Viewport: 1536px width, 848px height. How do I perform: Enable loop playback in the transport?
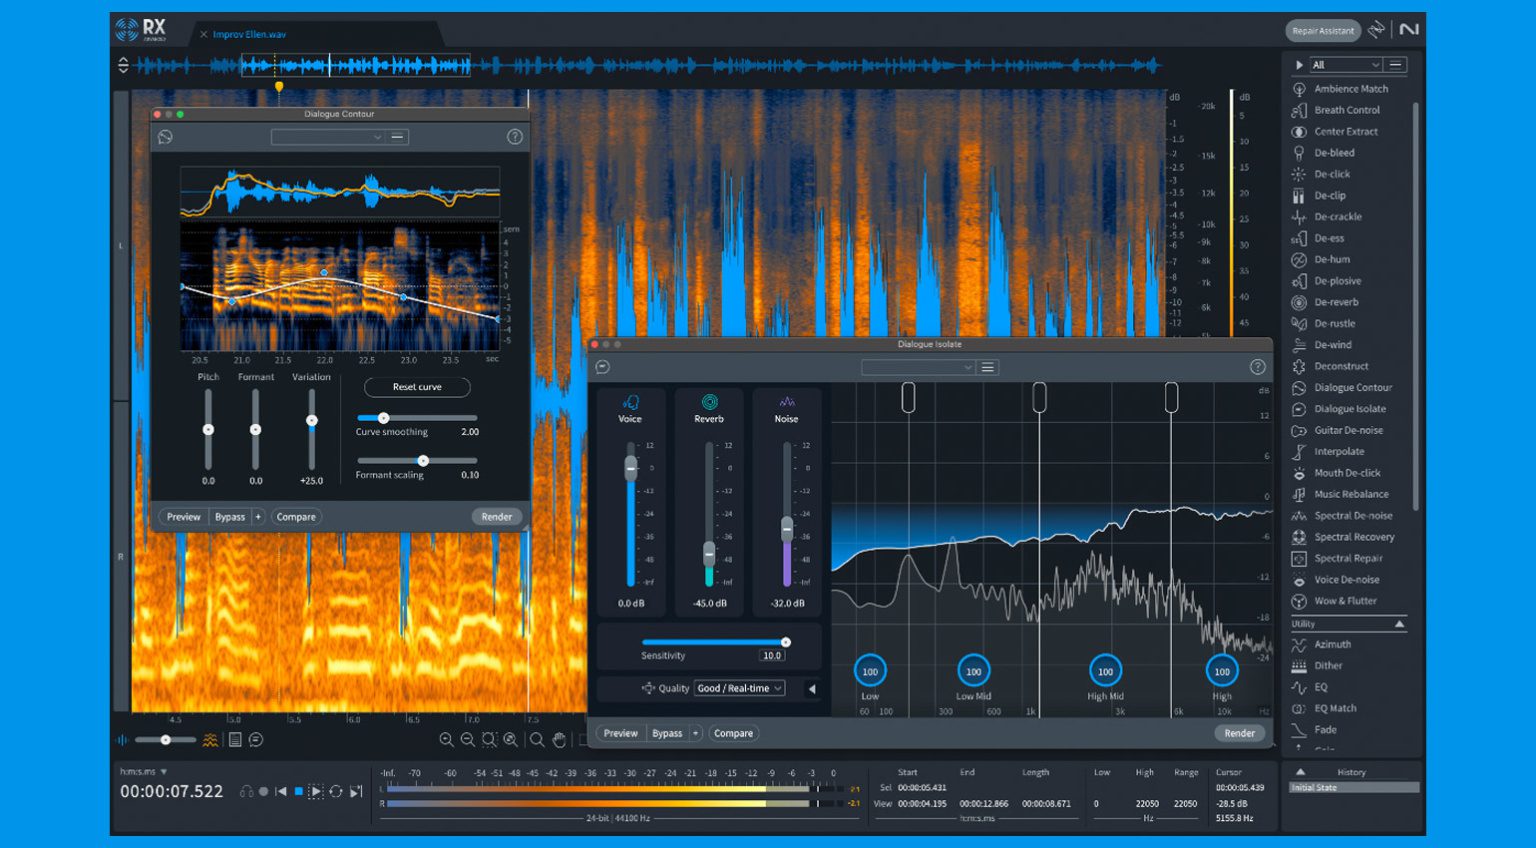coord(335,792)
